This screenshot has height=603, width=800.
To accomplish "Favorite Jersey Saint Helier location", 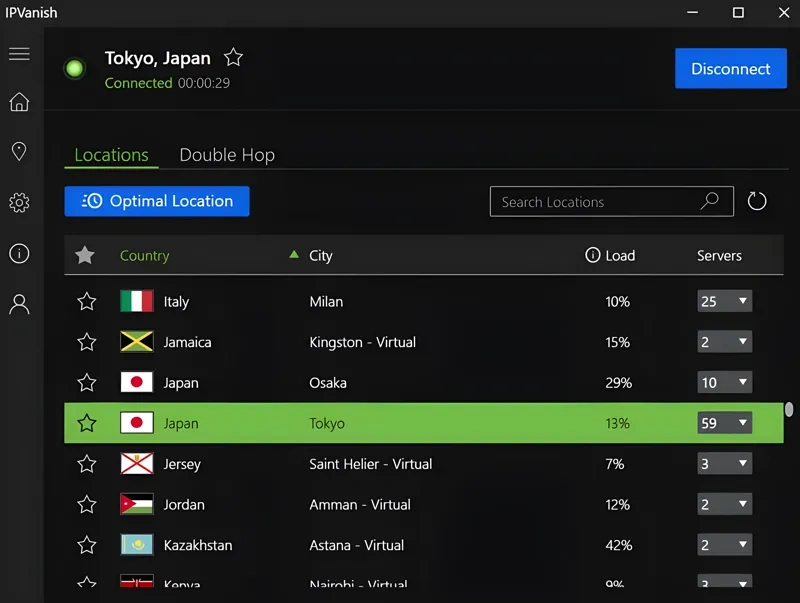I will [87, 464].
